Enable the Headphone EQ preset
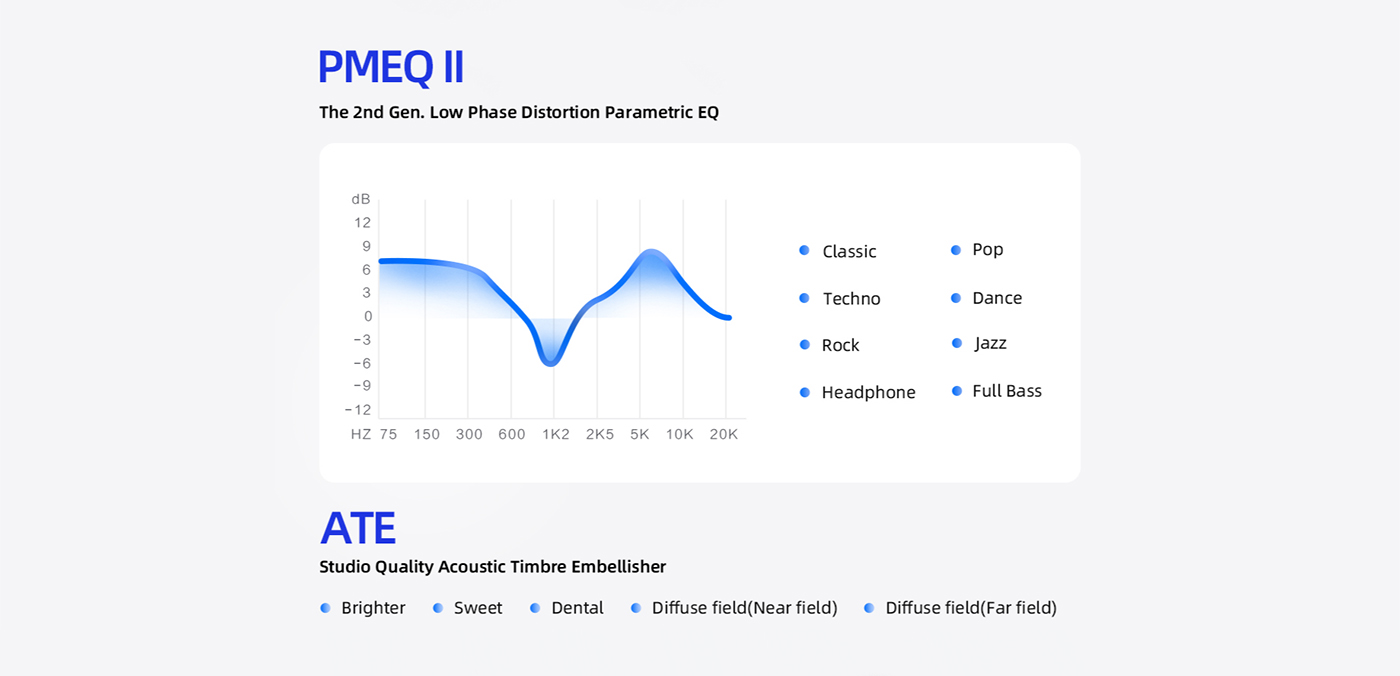The width and height of the screenshot is (1400, 676). (x=867, y=392)
